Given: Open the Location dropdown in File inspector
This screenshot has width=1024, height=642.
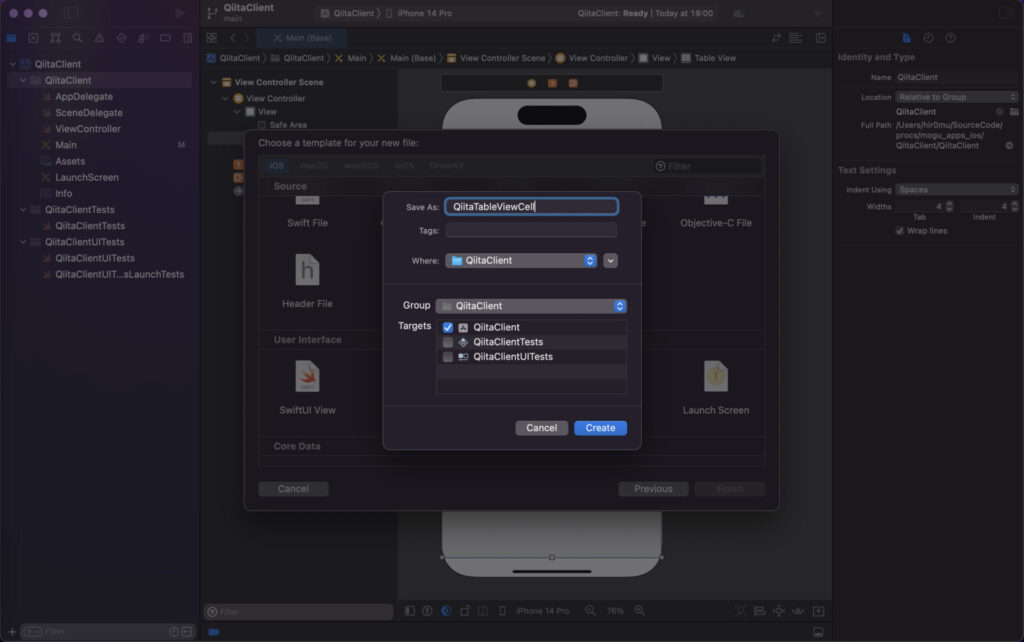Looking at the screenshot, I should pyautogui.click(x=957, y=97).
